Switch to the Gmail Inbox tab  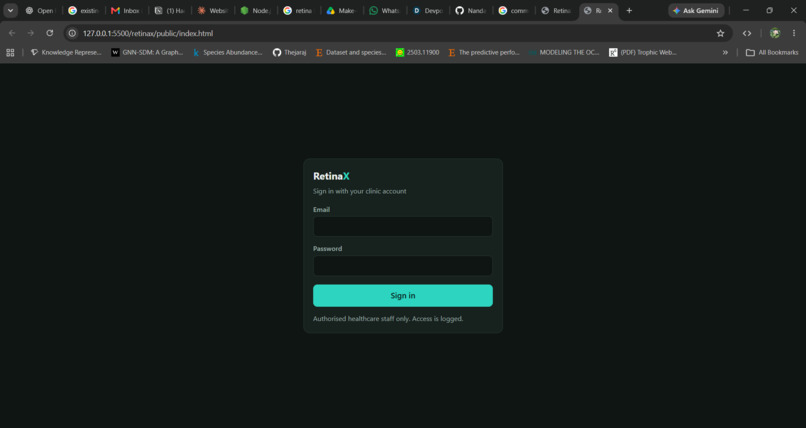(x=126, y=10)
